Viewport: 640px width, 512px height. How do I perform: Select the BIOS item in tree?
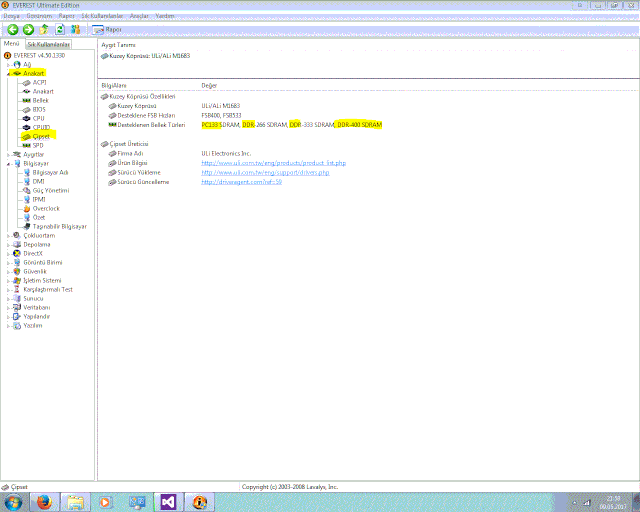[x=39, y=109]
